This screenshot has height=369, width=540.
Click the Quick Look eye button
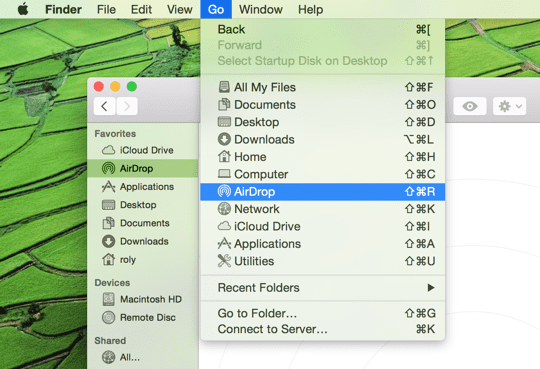pos(470,106)
